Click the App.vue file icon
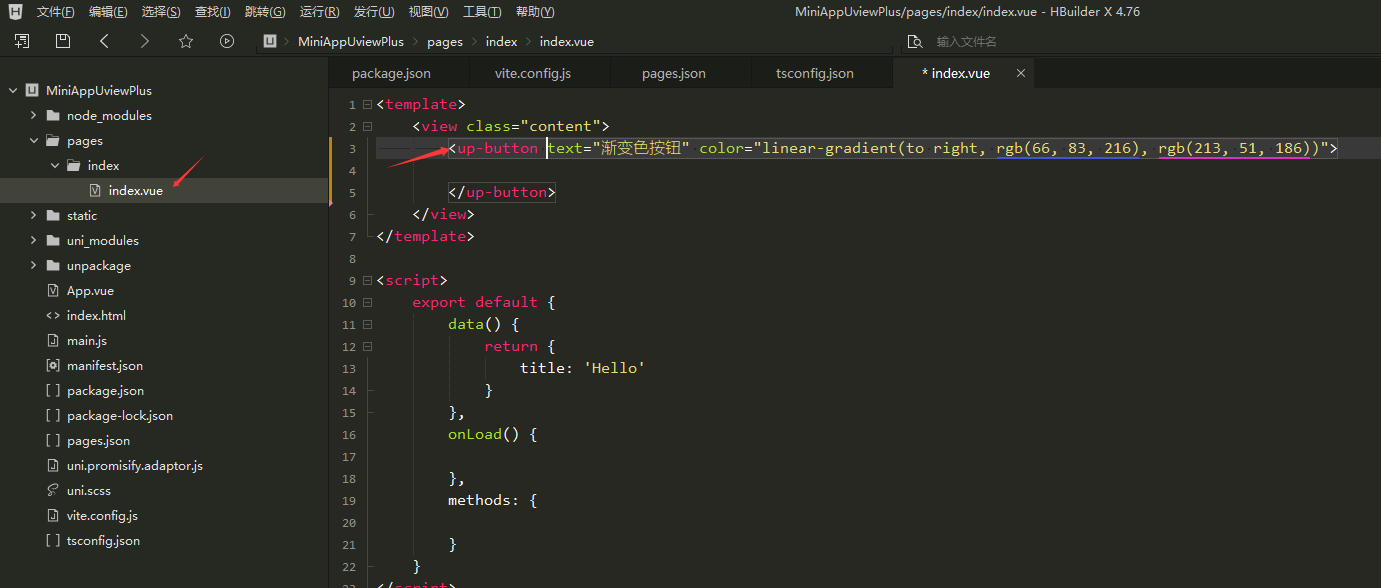 tap(53, 290)
